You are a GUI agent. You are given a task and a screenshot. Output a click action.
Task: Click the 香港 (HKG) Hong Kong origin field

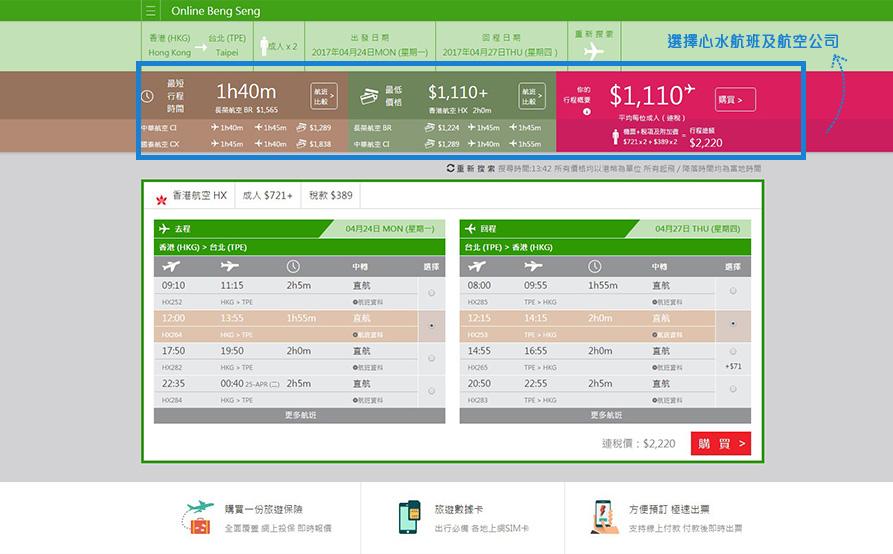170,45
